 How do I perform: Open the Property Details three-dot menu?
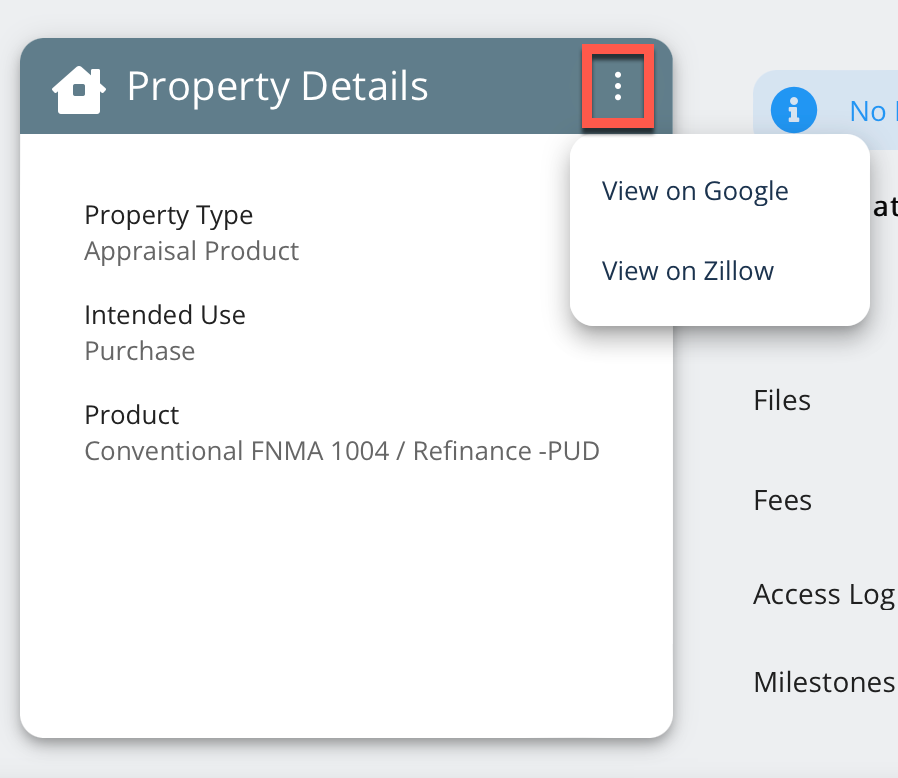[x=618, y=86]
